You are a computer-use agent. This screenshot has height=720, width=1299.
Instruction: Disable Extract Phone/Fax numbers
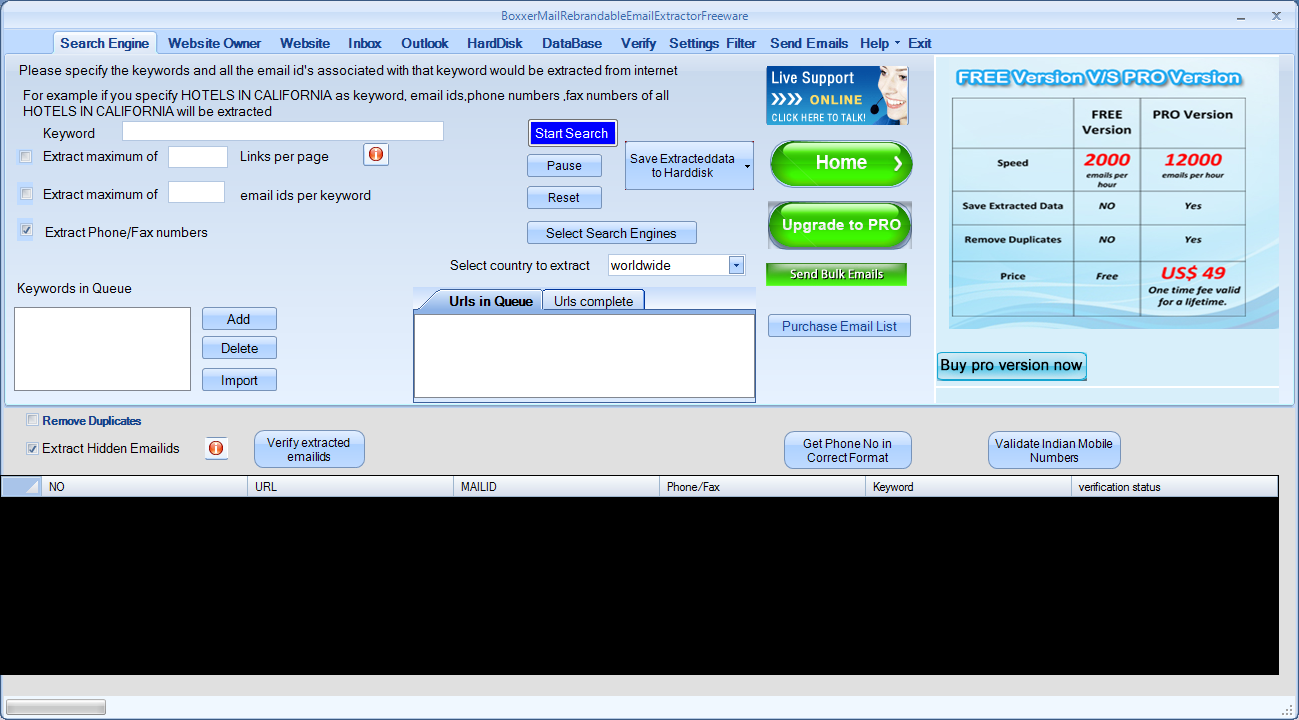click(x=25, y=230)
